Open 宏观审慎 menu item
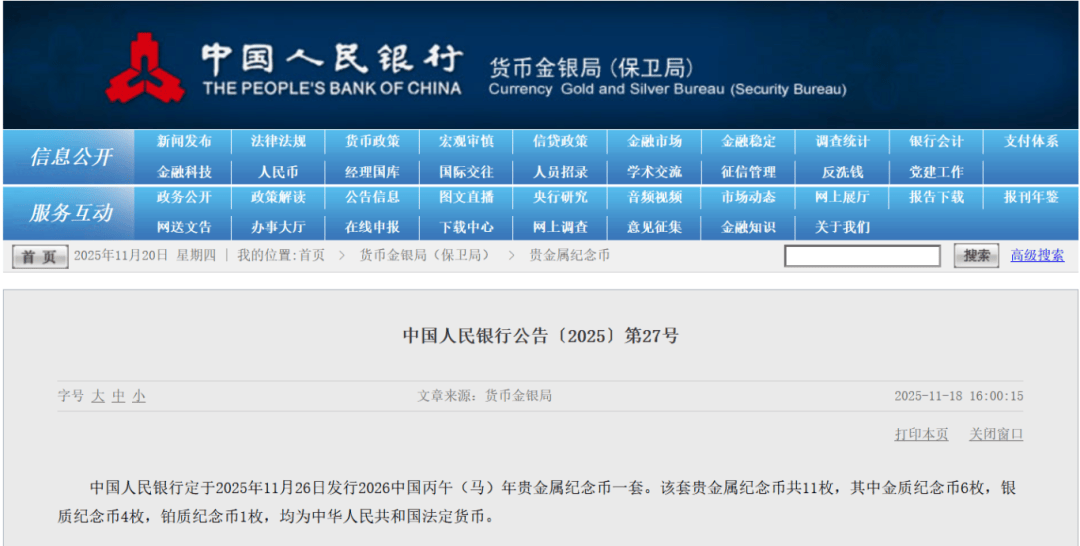Screen dimensions: 1080x546 [466, 142]
